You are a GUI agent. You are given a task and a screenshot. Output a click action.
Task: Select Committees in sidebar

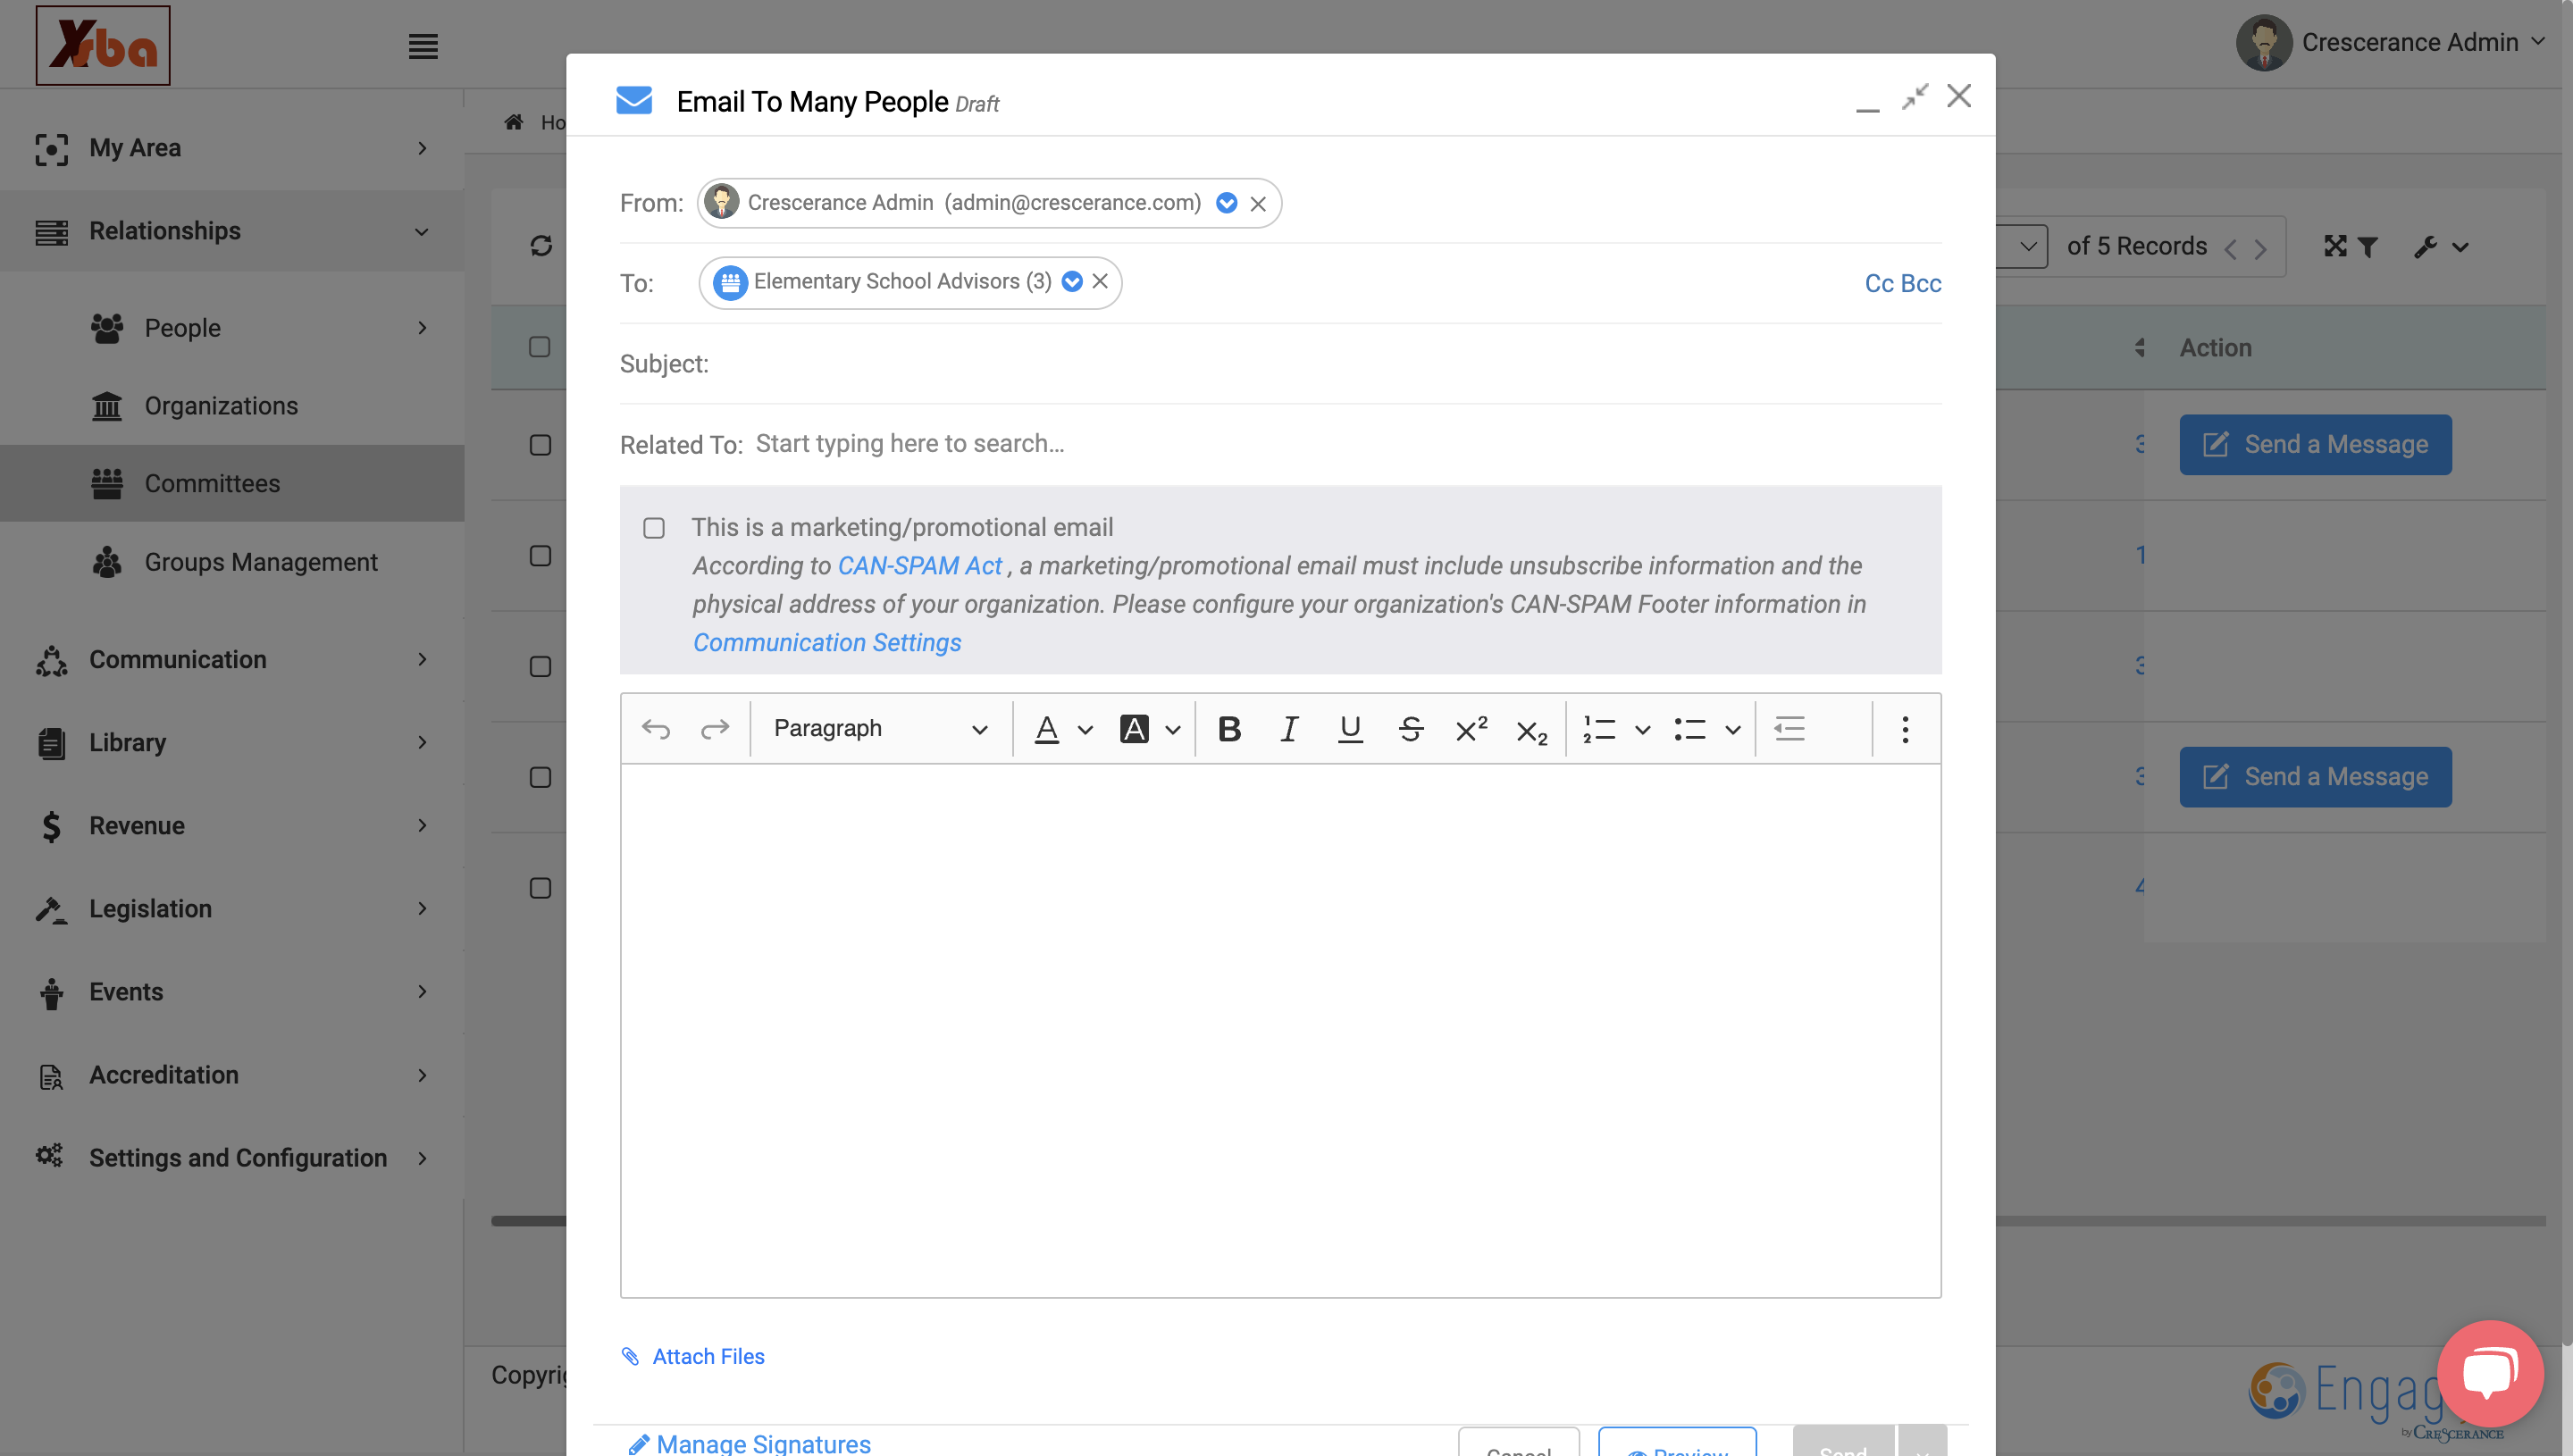pyautogui.click(x=232, y=483)
